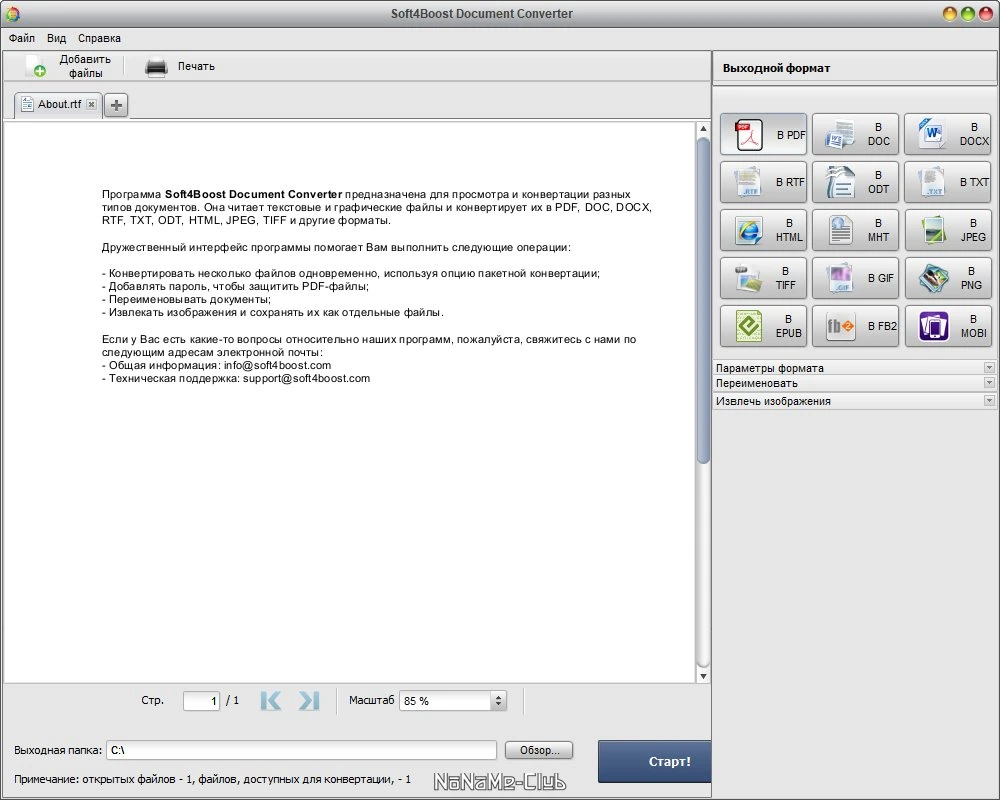Image resolution: width=1000 pixels, height=800 pixels.
Task: Choose the To JPEG format
Action: point(948,230)
